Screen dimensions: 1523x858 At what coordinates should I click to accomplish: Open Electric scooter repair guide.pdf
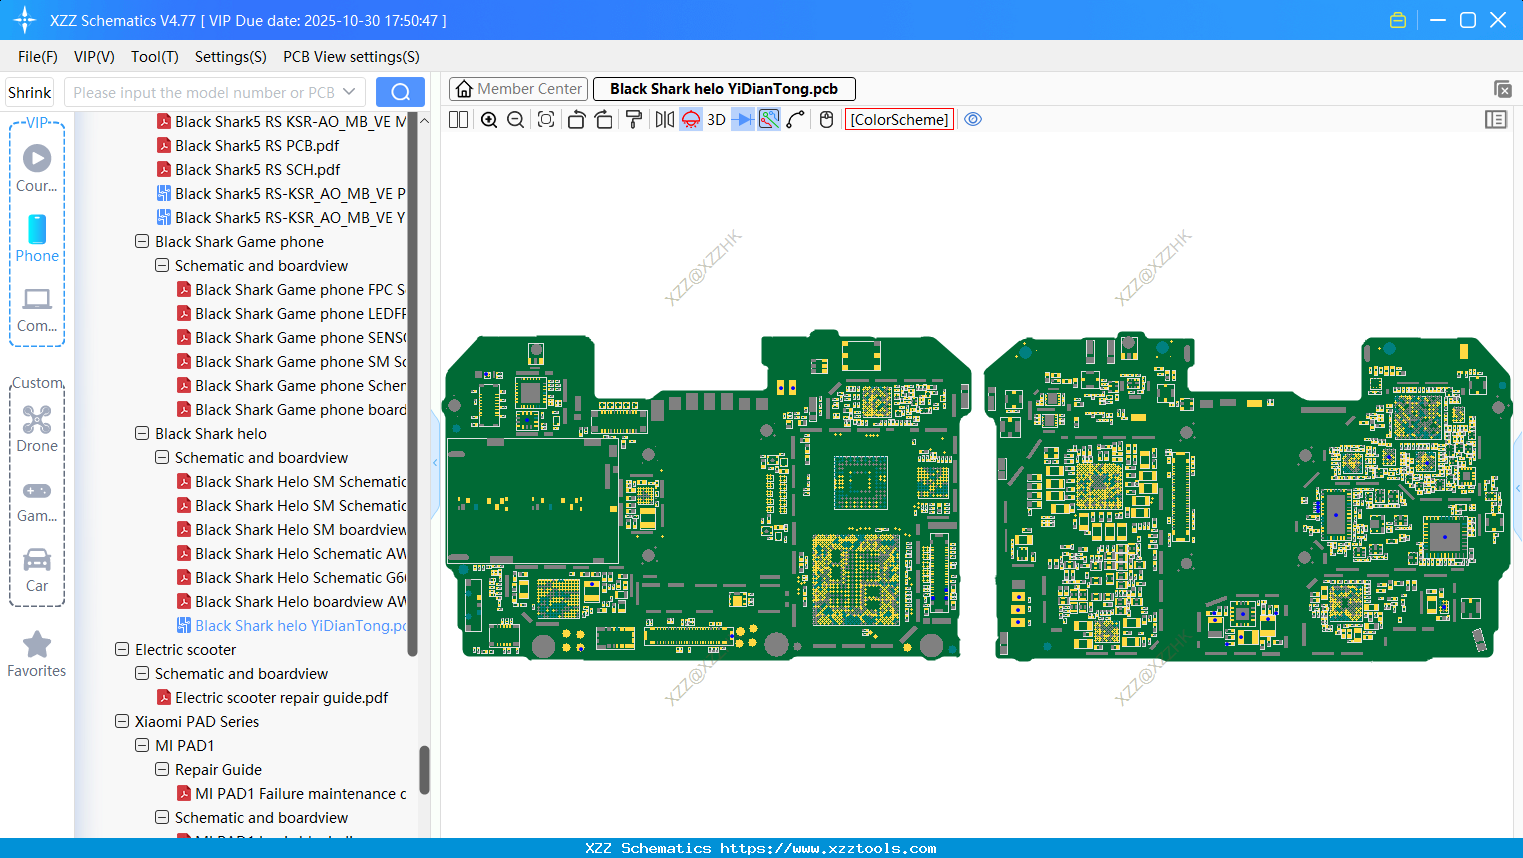point(281,698)
